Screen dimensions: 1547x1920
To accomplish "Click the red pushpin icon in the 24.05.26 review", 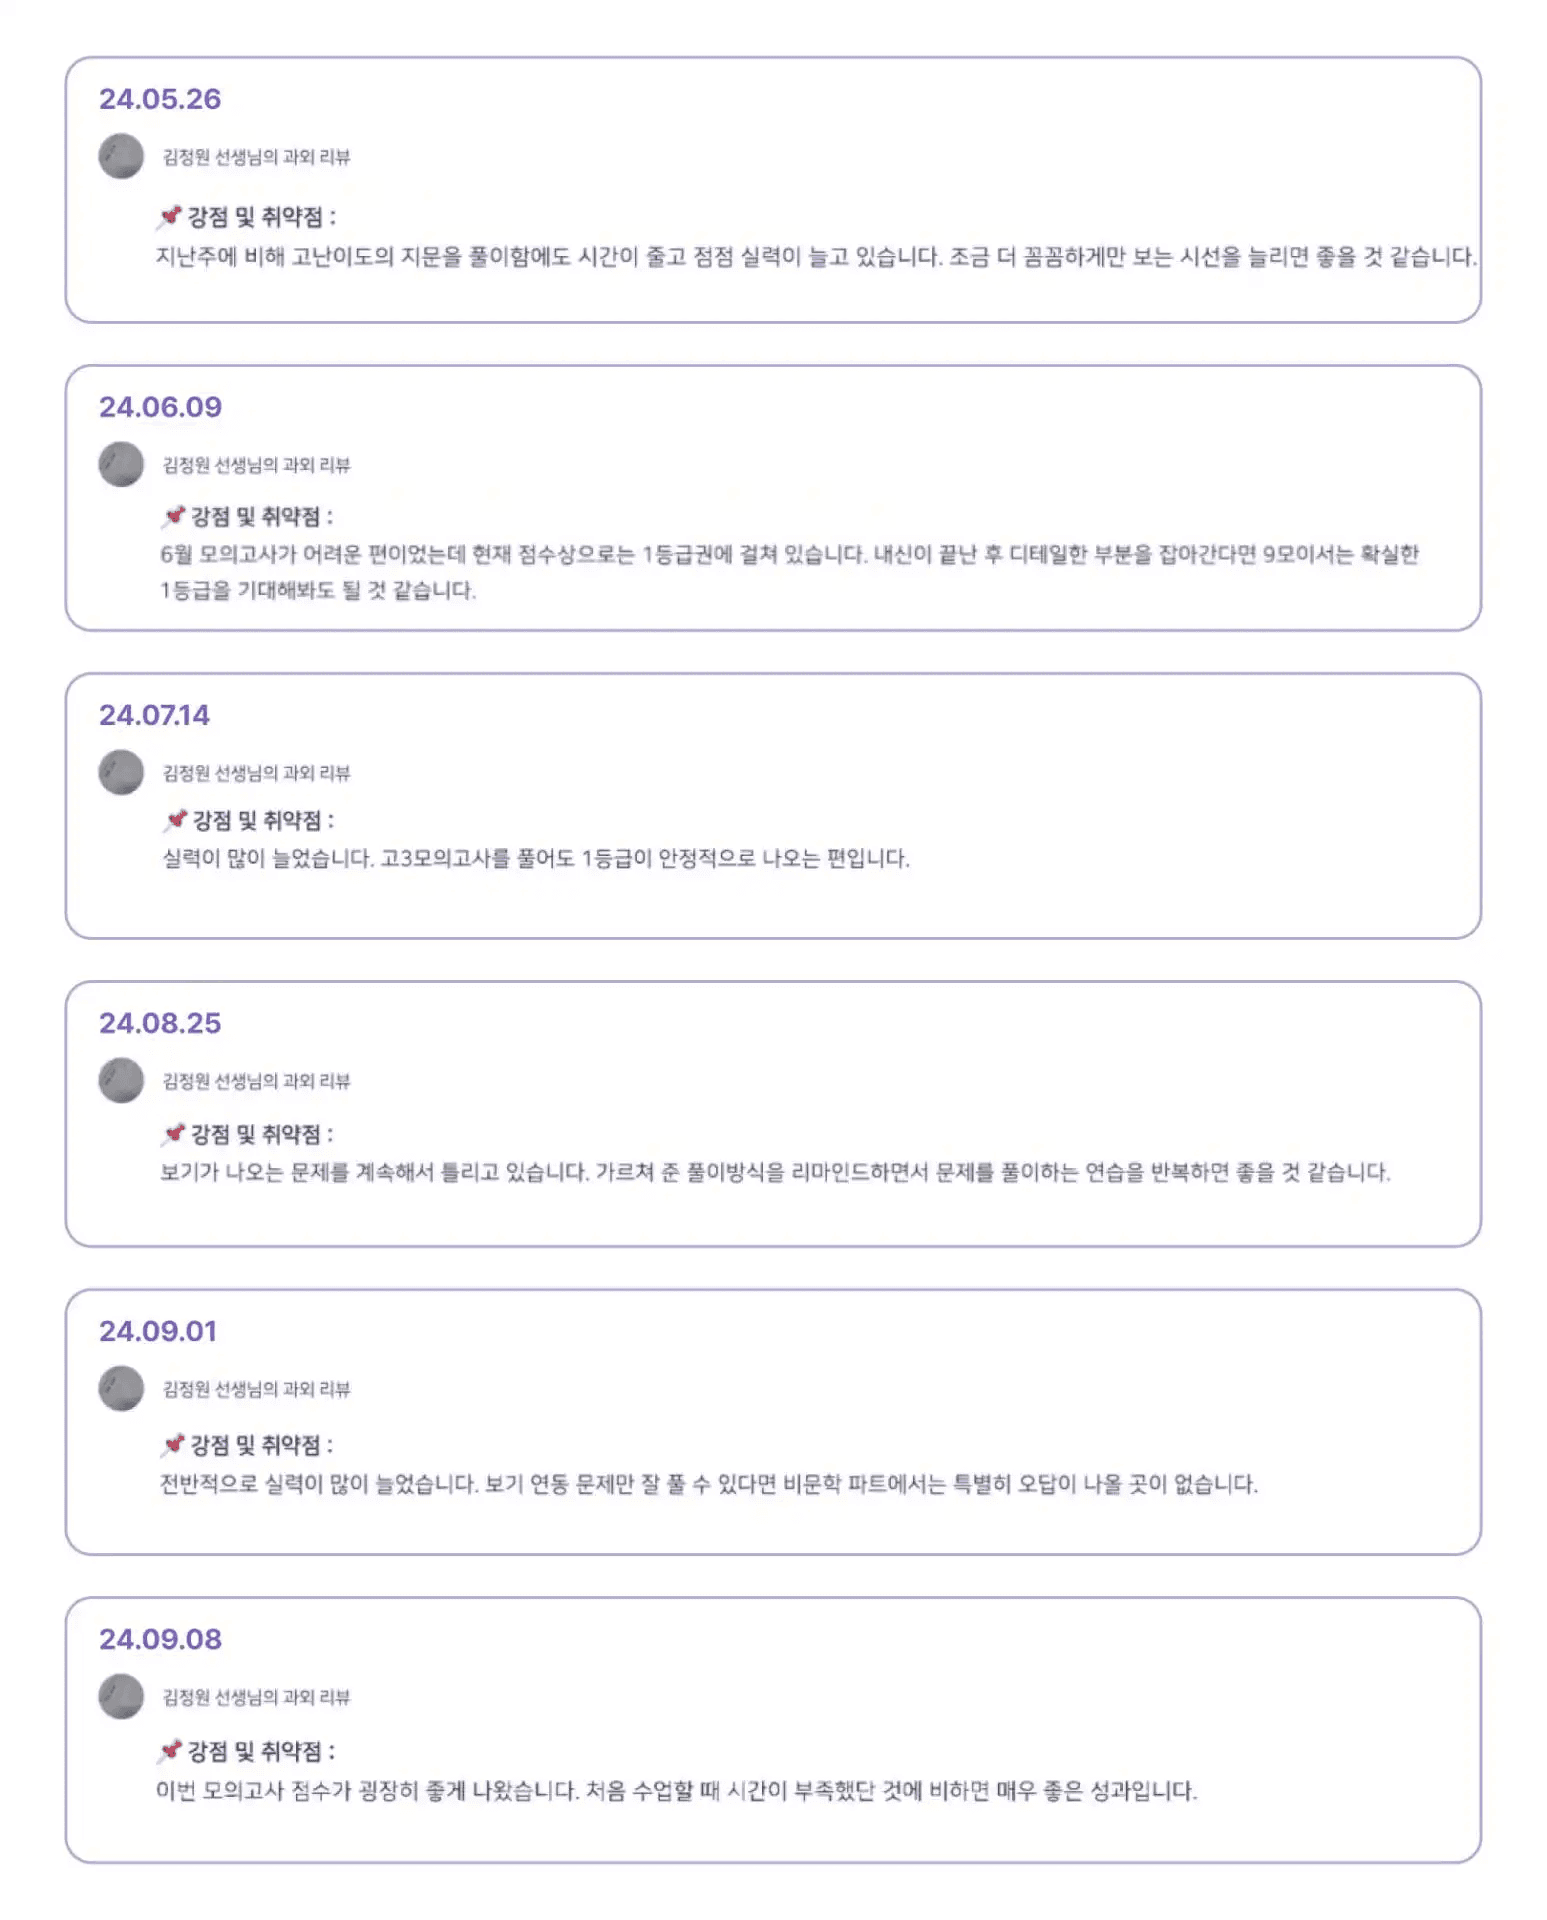I will pos(170,217).
